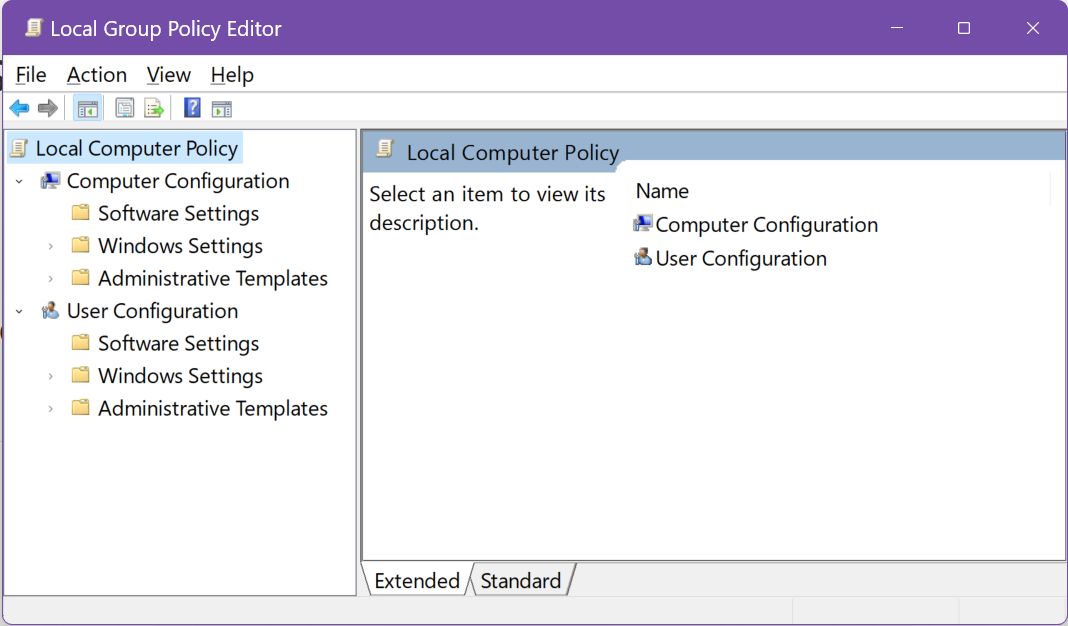The image size is (1068, 626).
Task: Click the Forward arrow toolbar icon
Action: (48, 108)
